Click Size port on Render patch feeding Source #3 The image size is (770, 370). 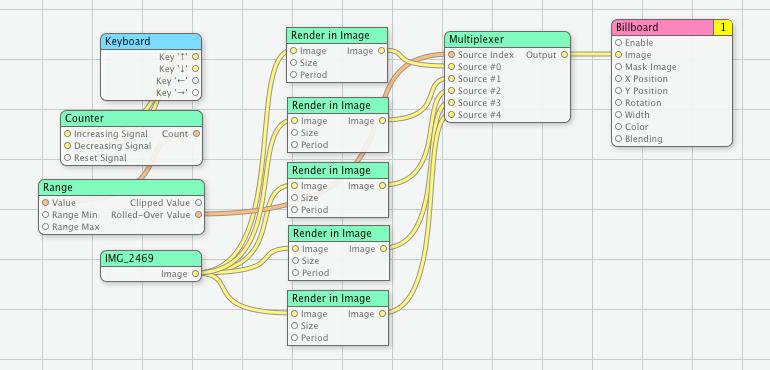tap(295, 261)
